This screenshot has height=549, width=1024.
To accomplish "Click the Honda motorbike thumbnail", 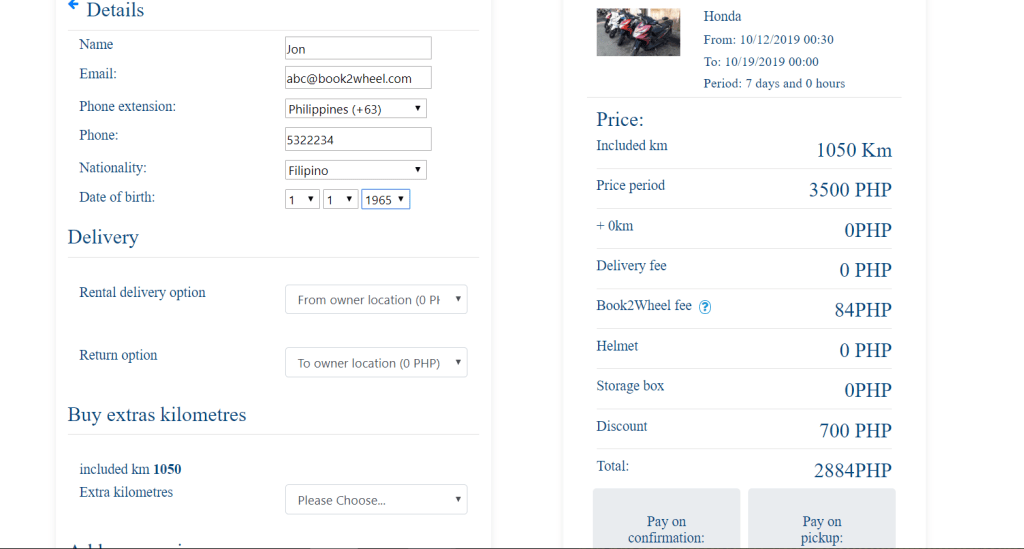I will tap(637, 32).
